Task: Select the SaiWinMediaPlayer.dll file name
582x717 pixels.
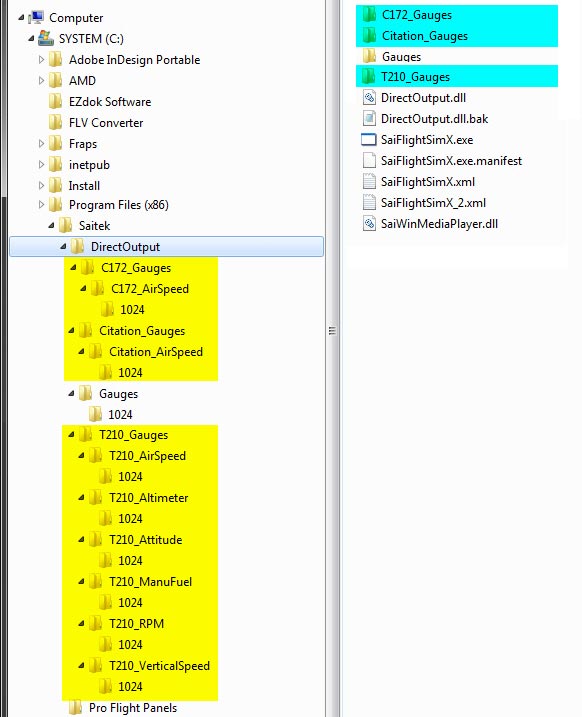Action: click(440, 224)
